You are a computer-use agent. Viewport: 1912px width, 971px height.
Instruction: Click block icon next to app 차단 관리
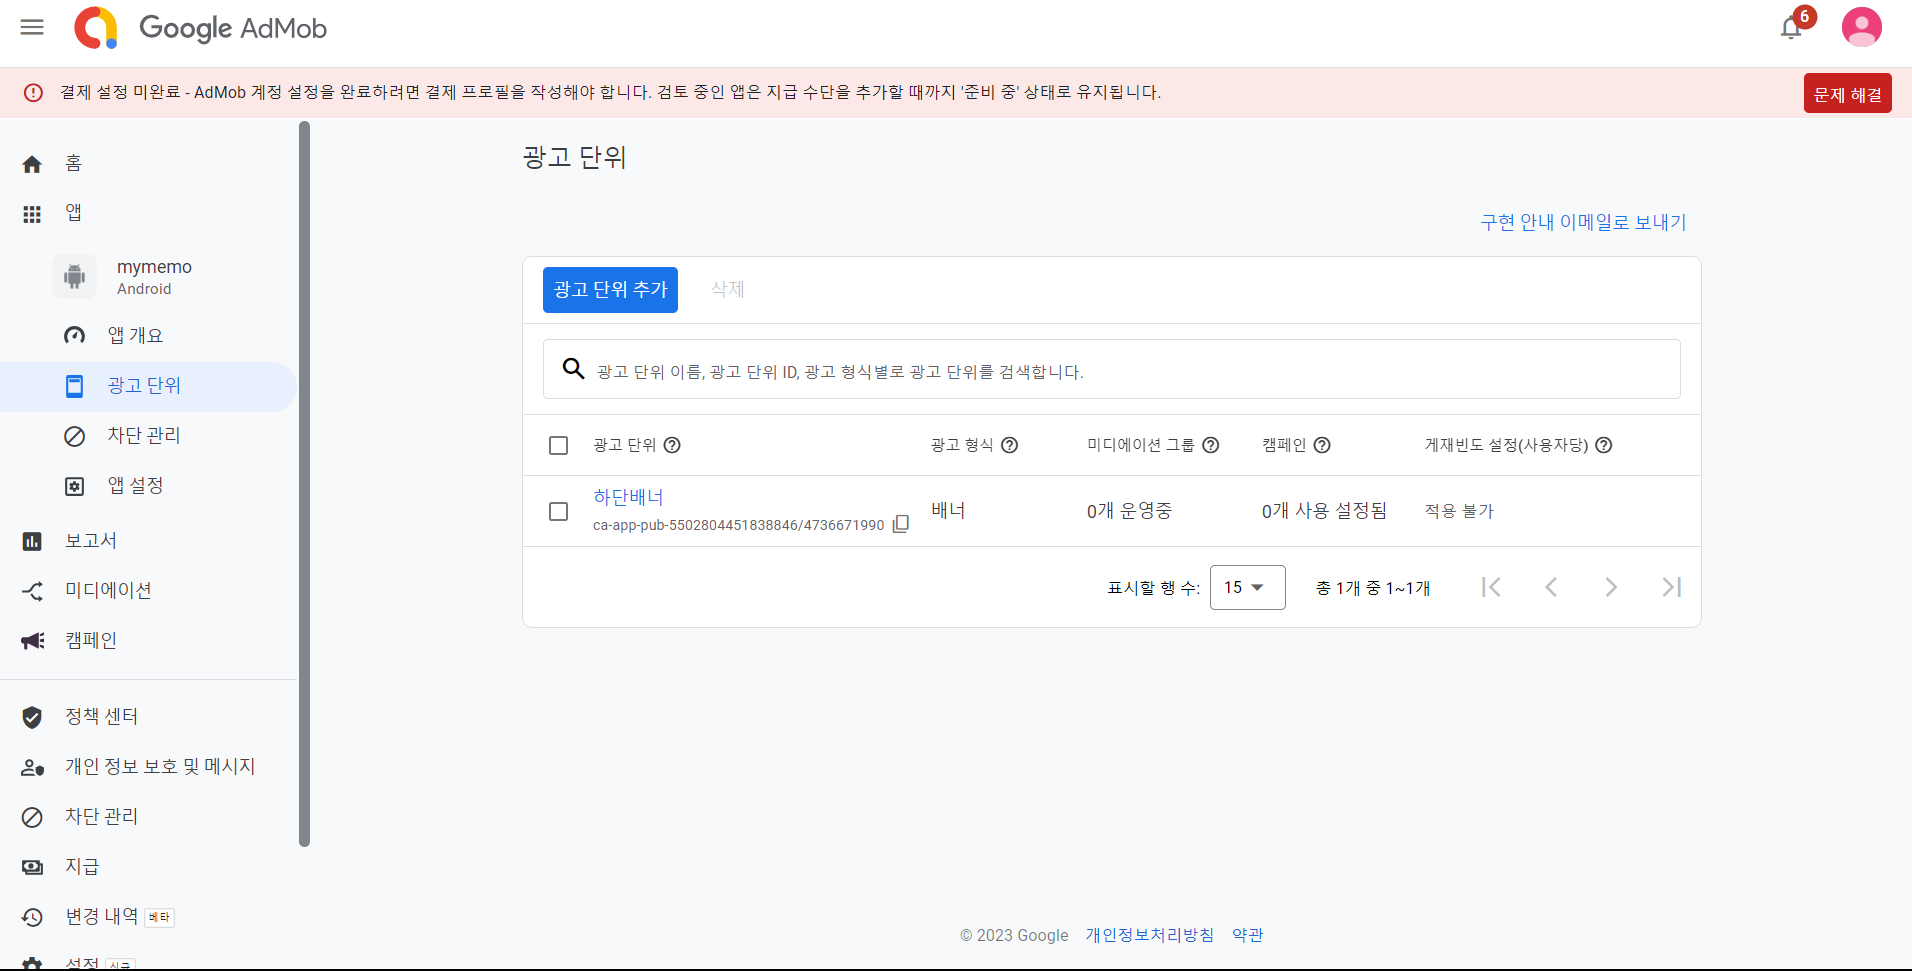coord(75,436)
